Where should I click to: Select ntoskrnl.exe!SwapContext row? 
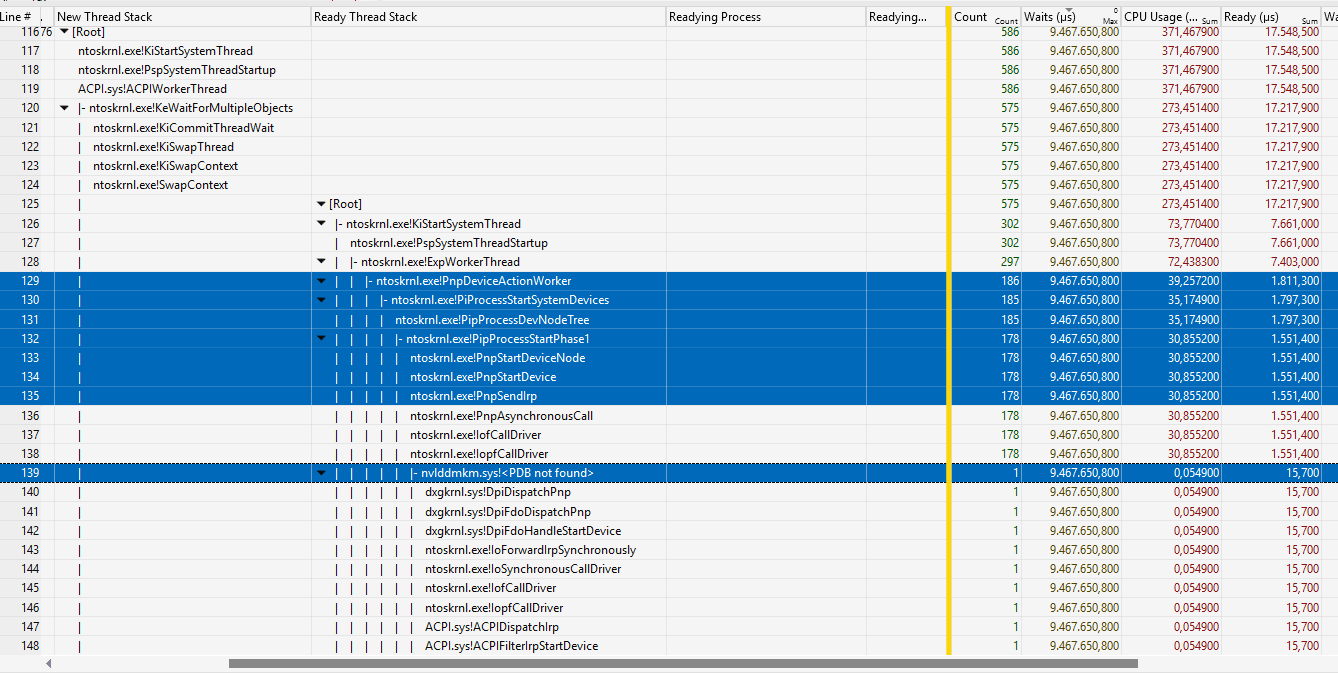(x=160, y=185)
